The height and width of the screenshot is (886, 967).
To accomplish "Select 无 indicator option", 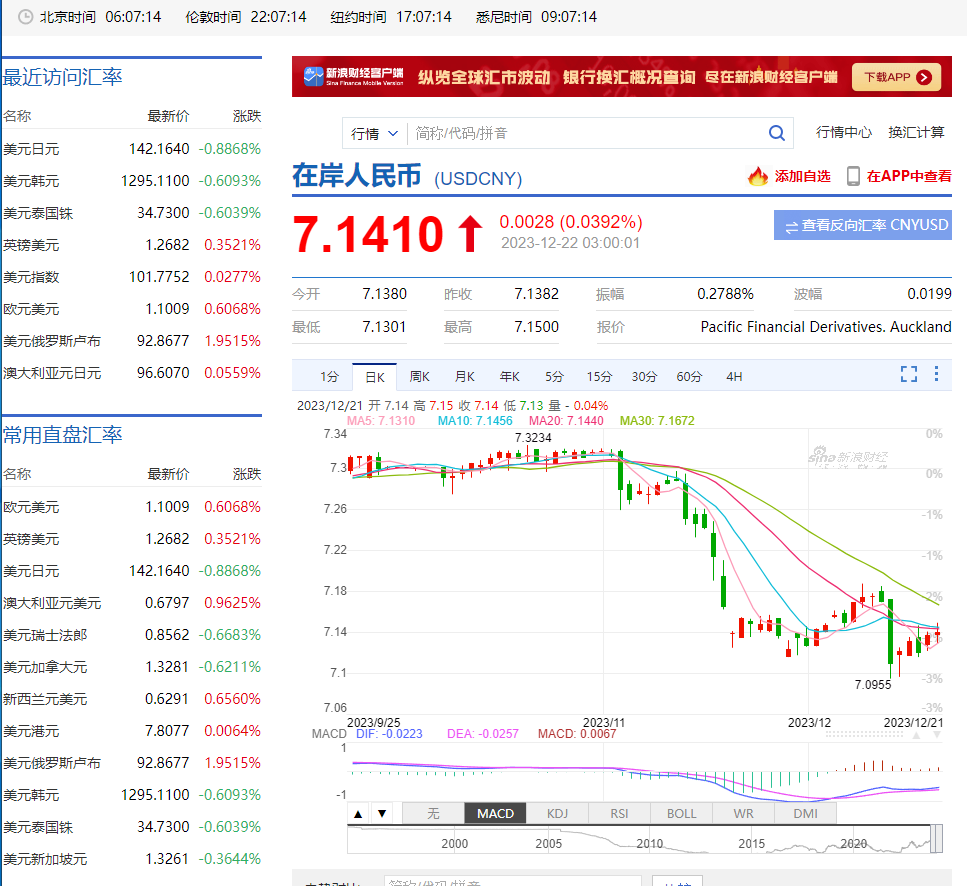I will pos(433,814).
